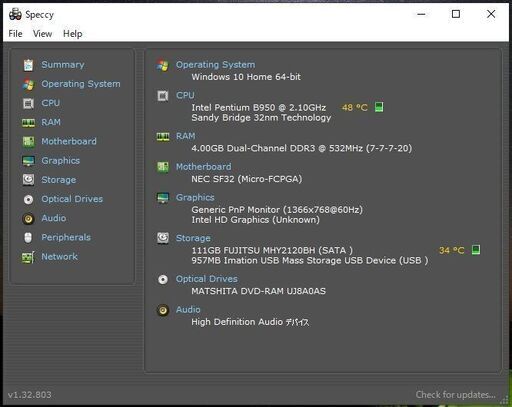The width and height of the screenshot is (512, 407).
Task: Click Check for updates link
Action: pyautogui.click(x=455, y=395)
